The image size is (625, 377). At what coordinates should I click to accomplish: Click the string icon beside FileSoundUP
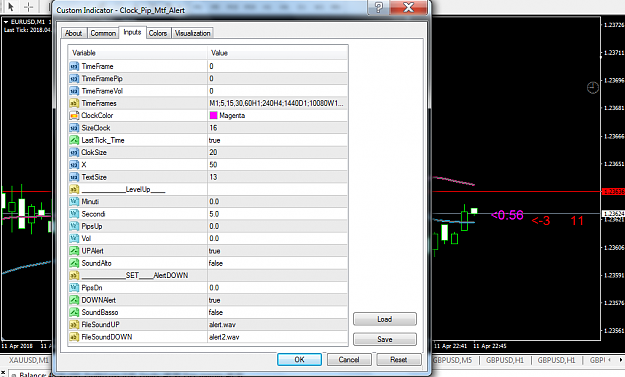tap(74, 325)
